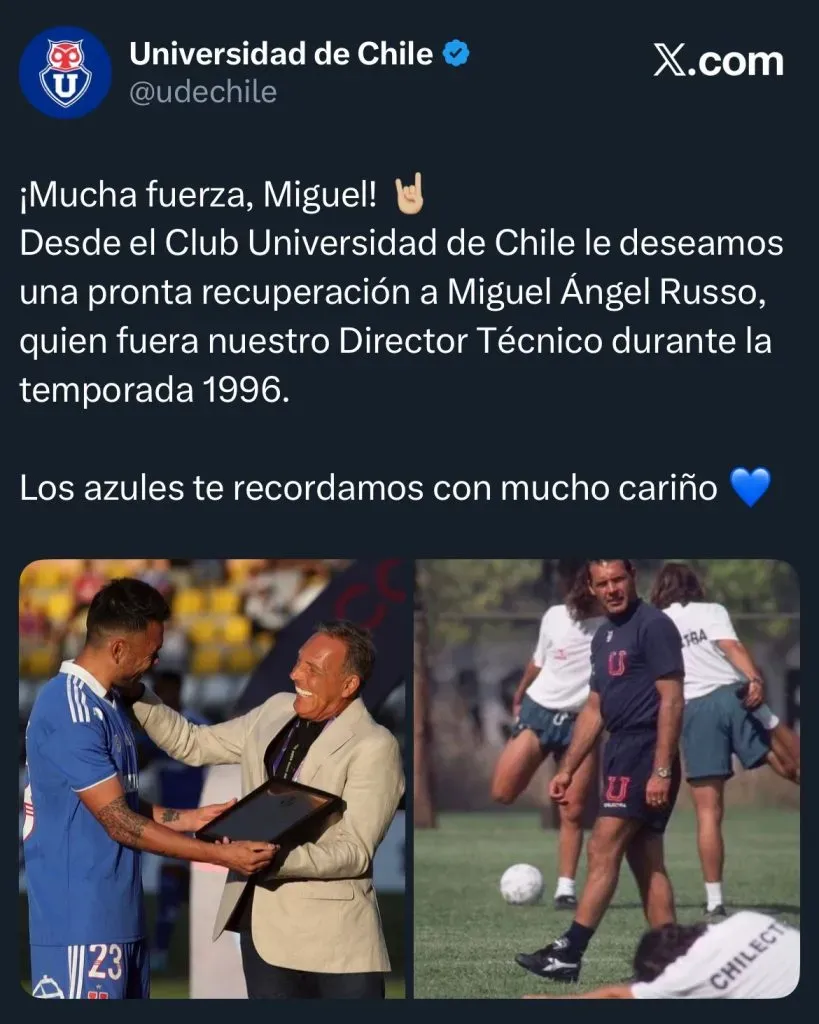
Task: Click the white soccer ball on grass
Action: pyautogui.click(x=521, y=884)
